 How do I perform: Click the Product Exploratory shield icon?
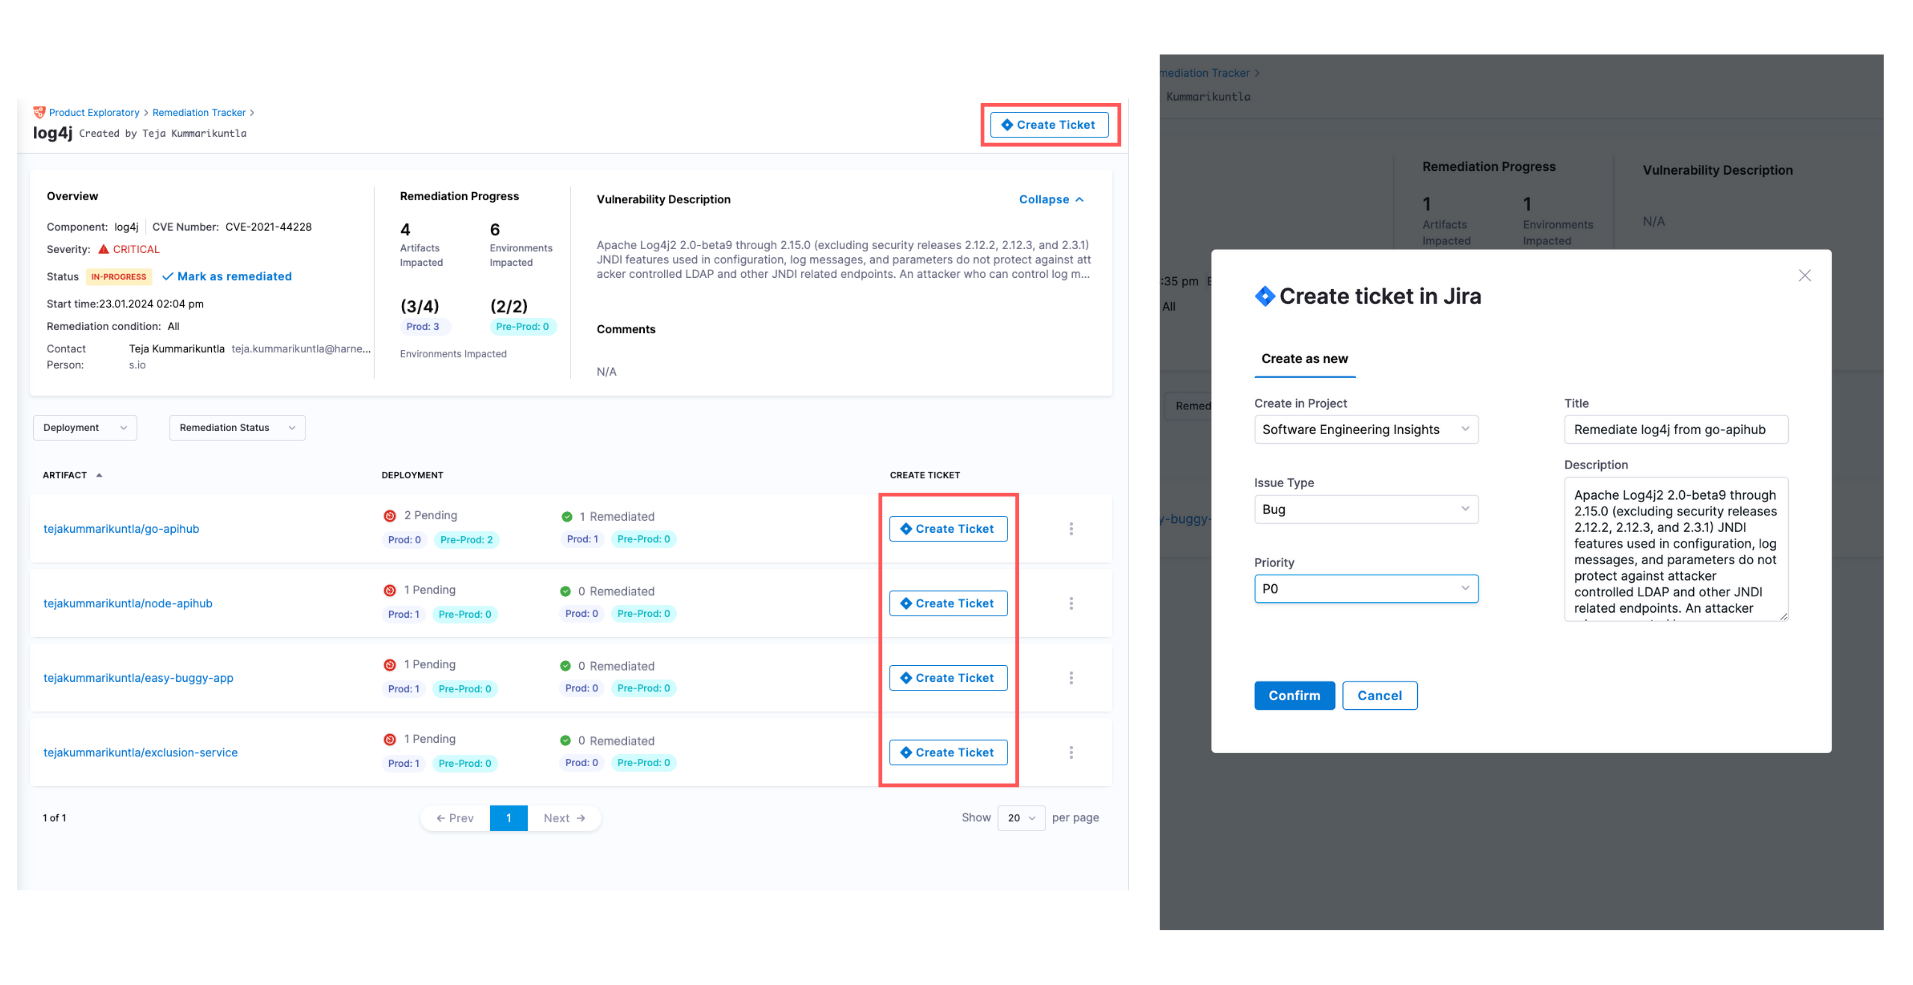click(40, 113)
